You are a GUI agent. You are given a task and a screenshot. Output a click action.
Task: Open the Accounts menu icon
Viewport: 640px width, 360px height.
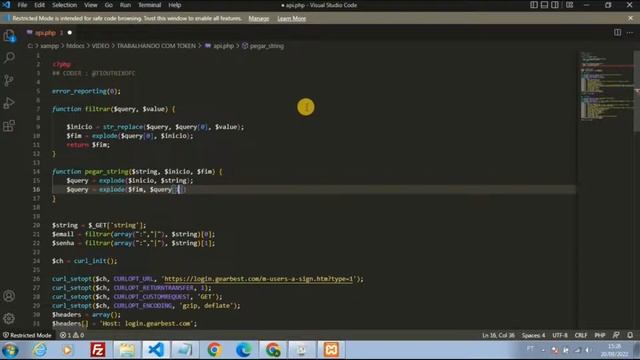point(9,296)
